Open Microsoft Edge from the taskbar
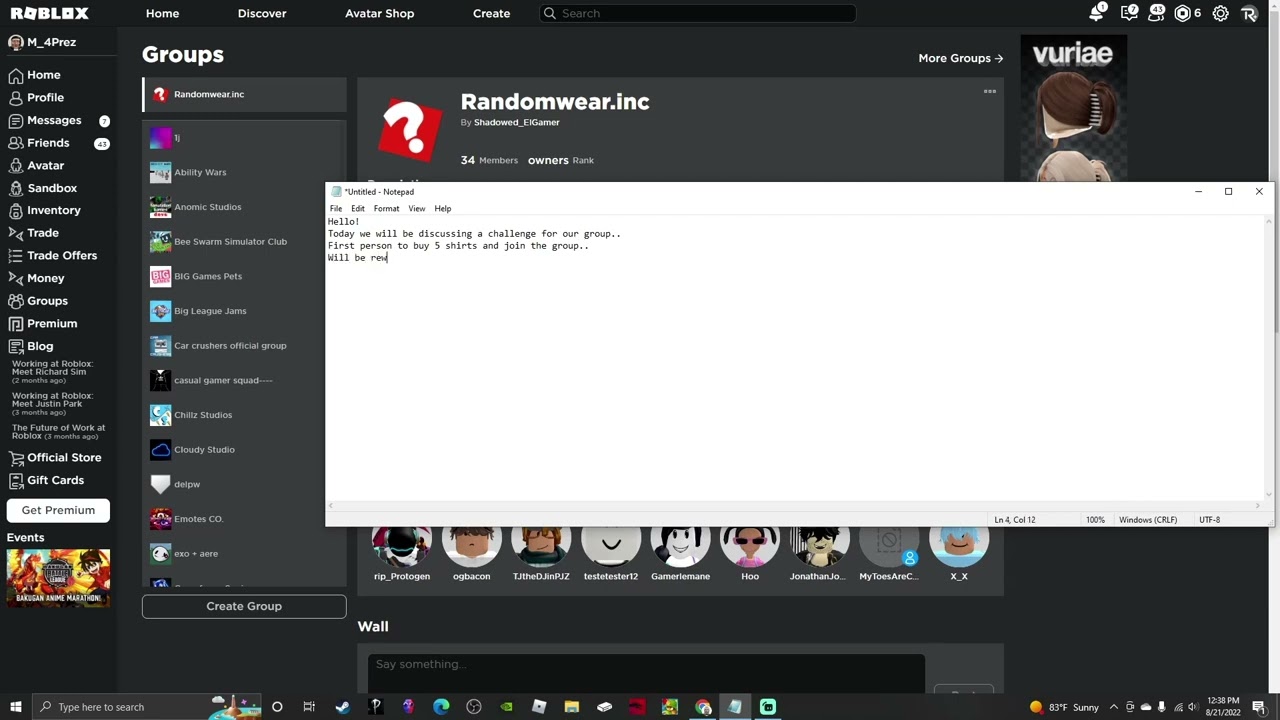This screenshot has width=1280, height=720. tap(441, 707)
